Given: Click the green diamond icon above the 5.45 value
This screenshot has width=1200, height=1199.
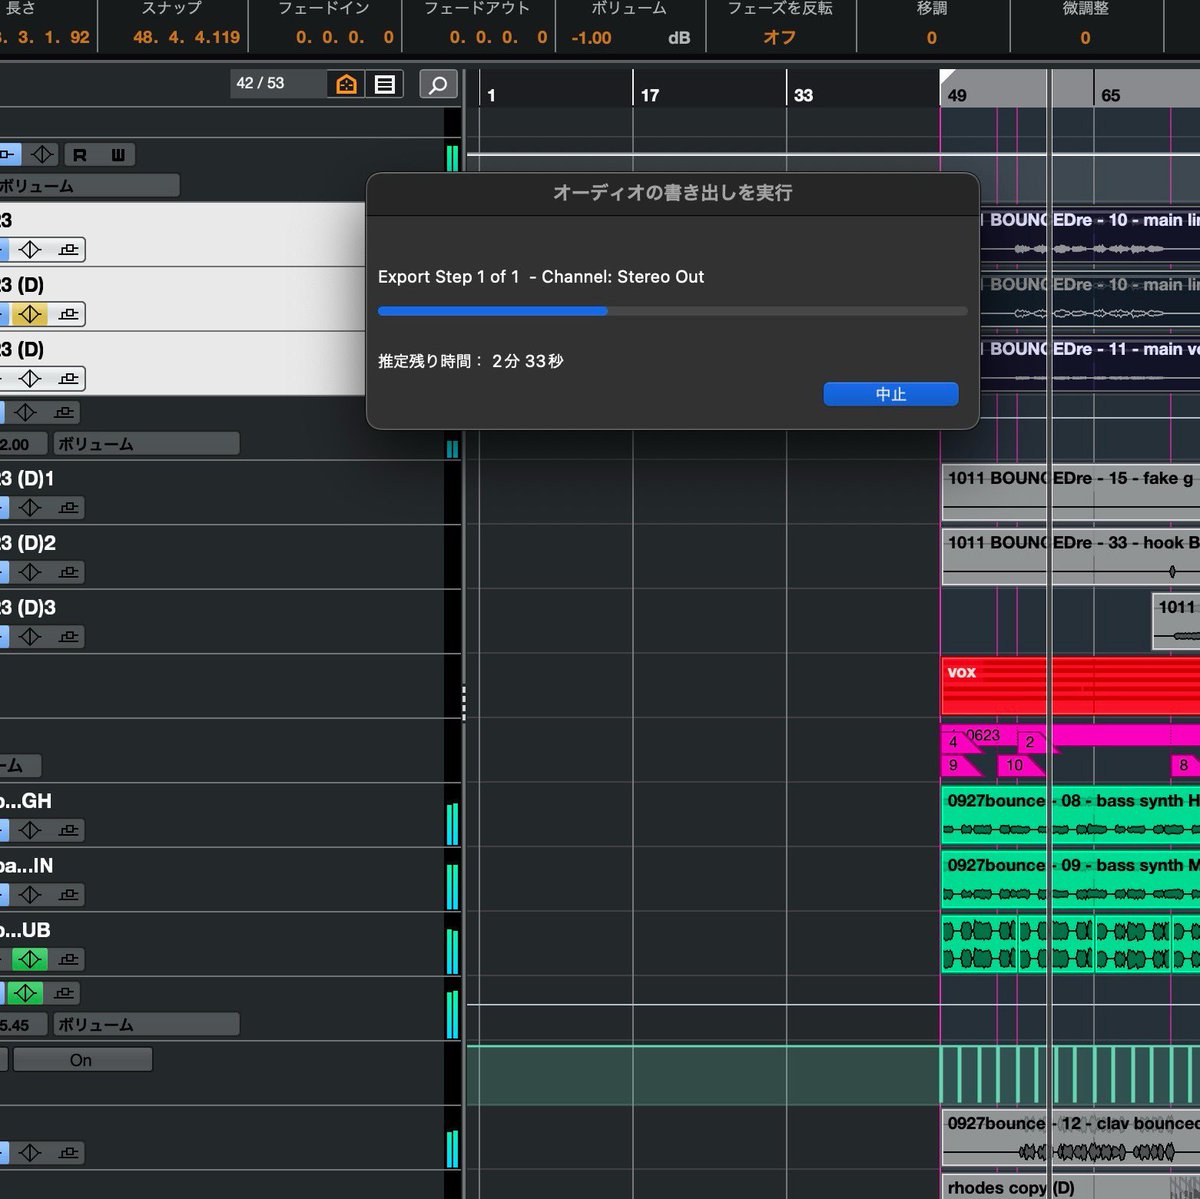Looking at the screenshot, I should click(25, 993).
